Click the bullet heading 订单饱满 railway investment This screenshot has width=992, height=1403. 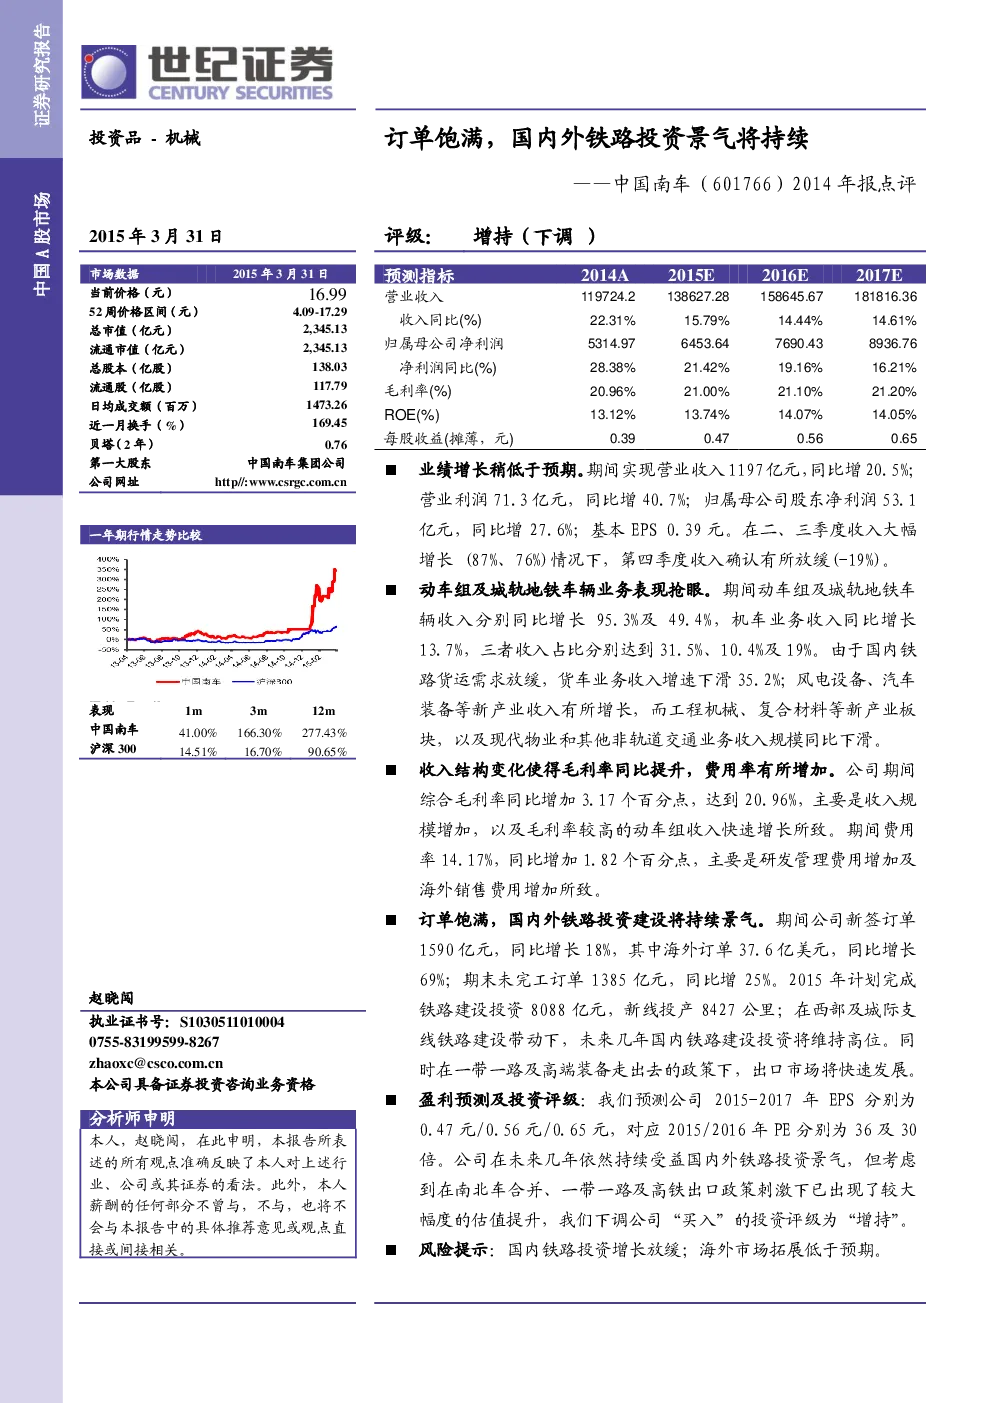click(592, 920)
